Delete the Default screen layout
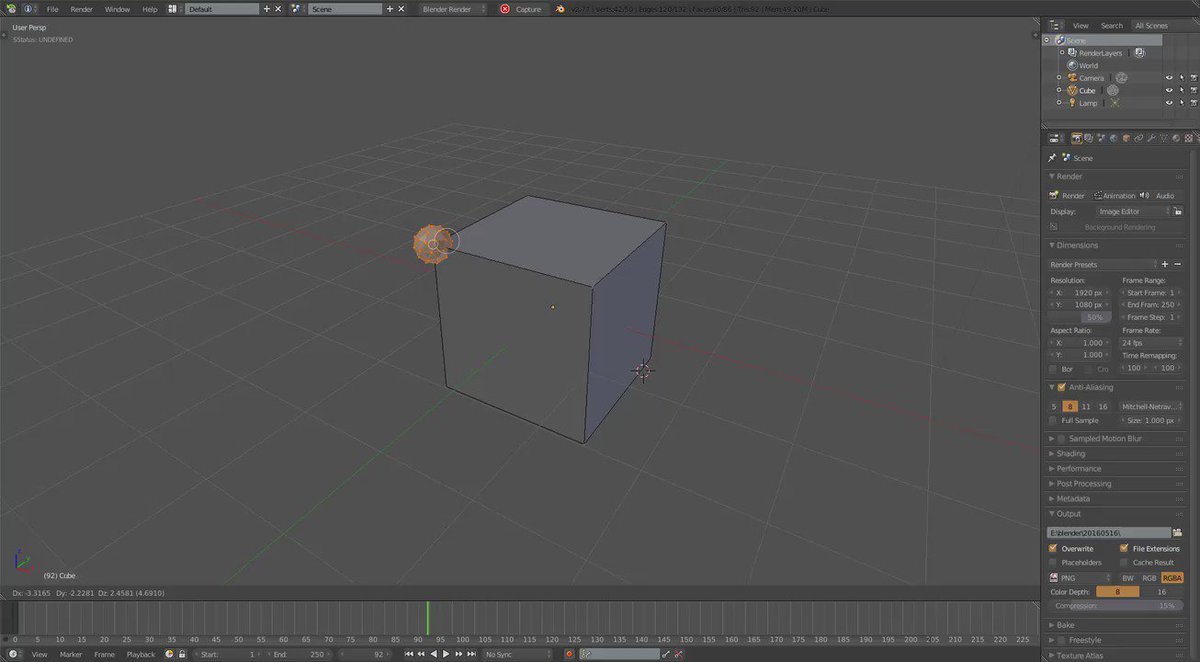This screenshot has height=662, width=1200. [x=278, y=9]
